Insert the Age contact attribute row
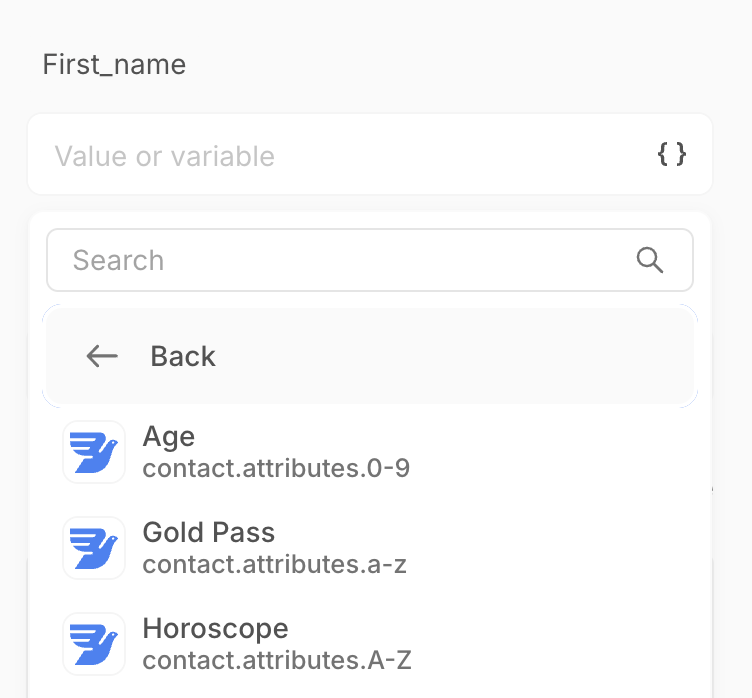Screen dimensions: 752x698 pos(400,452)
